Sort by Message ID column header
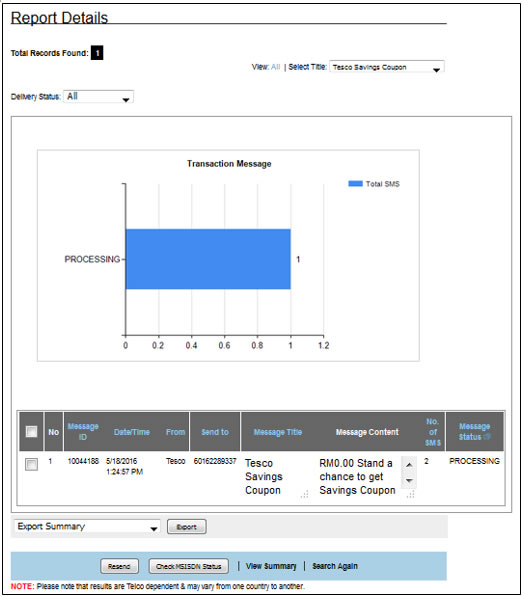Screen dimensions: 524x597 tap(83, 431)
